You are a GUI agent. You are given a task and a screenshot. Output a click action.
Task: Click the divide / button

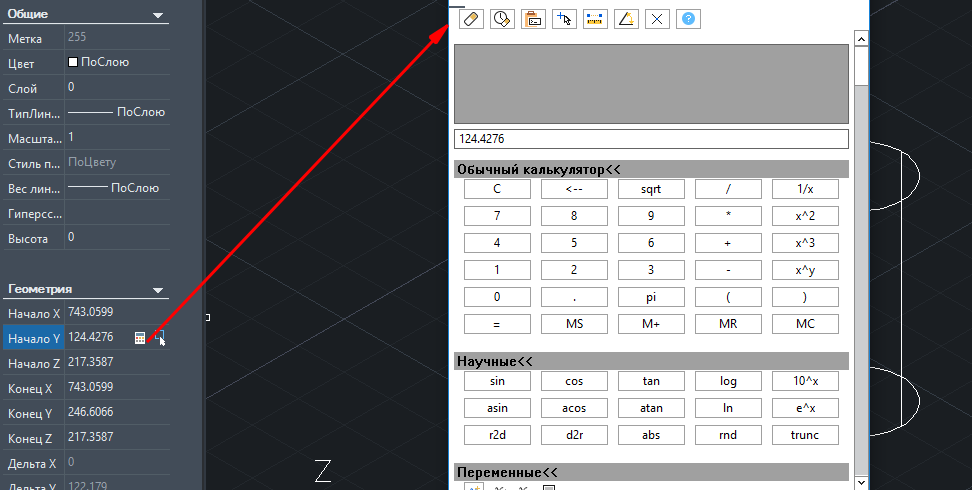728,189
